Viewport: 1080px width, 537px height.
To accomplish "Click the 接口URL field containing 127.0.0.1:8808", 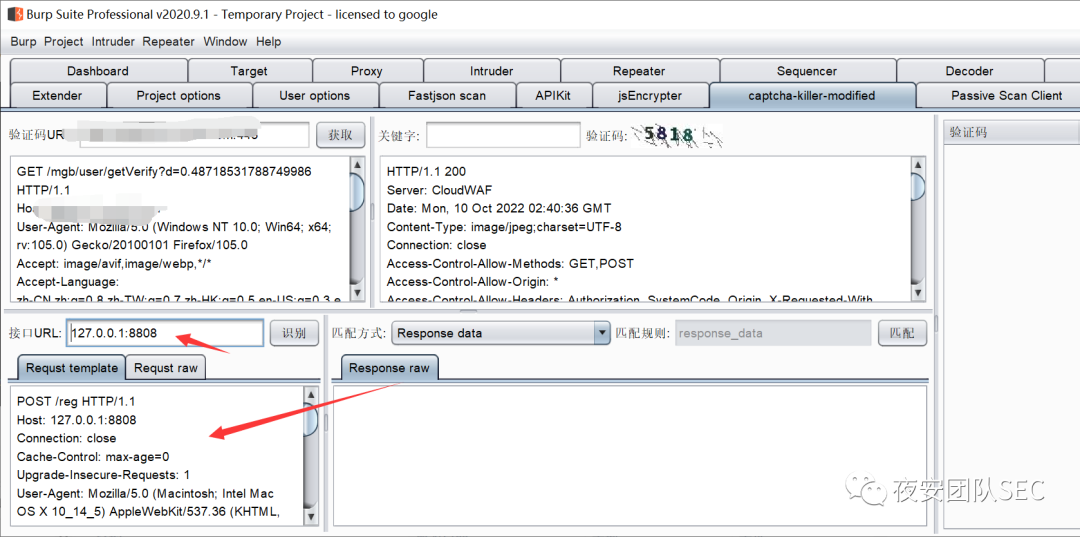I will [165, 333].
